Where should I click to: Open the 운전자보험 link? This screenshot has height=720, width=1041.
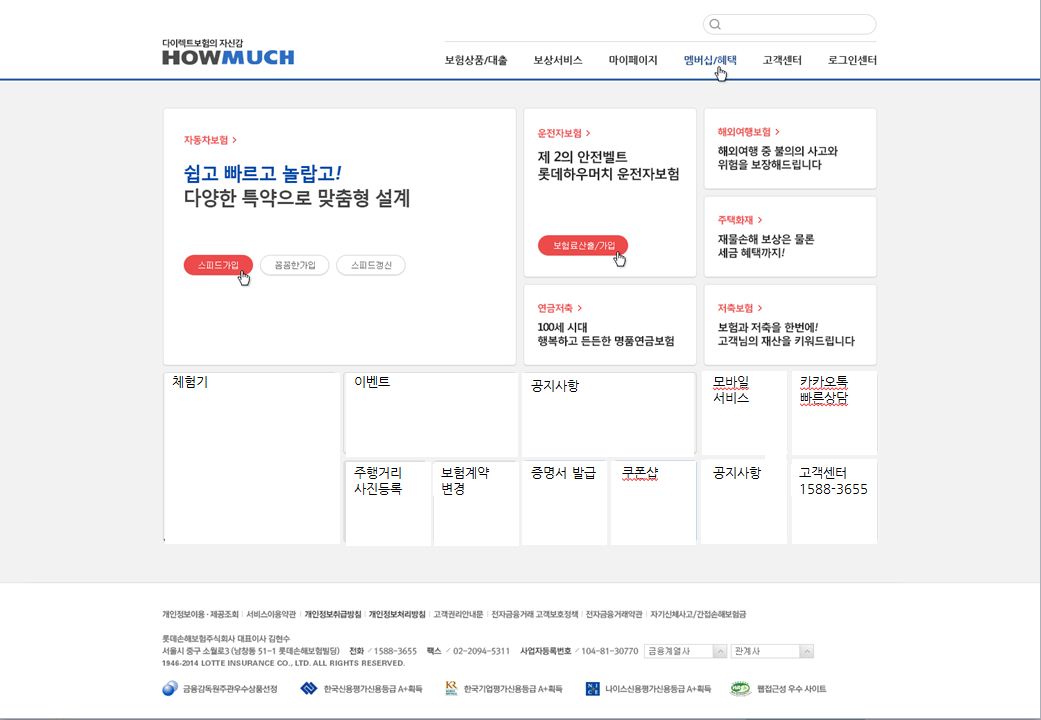tap(564, 134)
